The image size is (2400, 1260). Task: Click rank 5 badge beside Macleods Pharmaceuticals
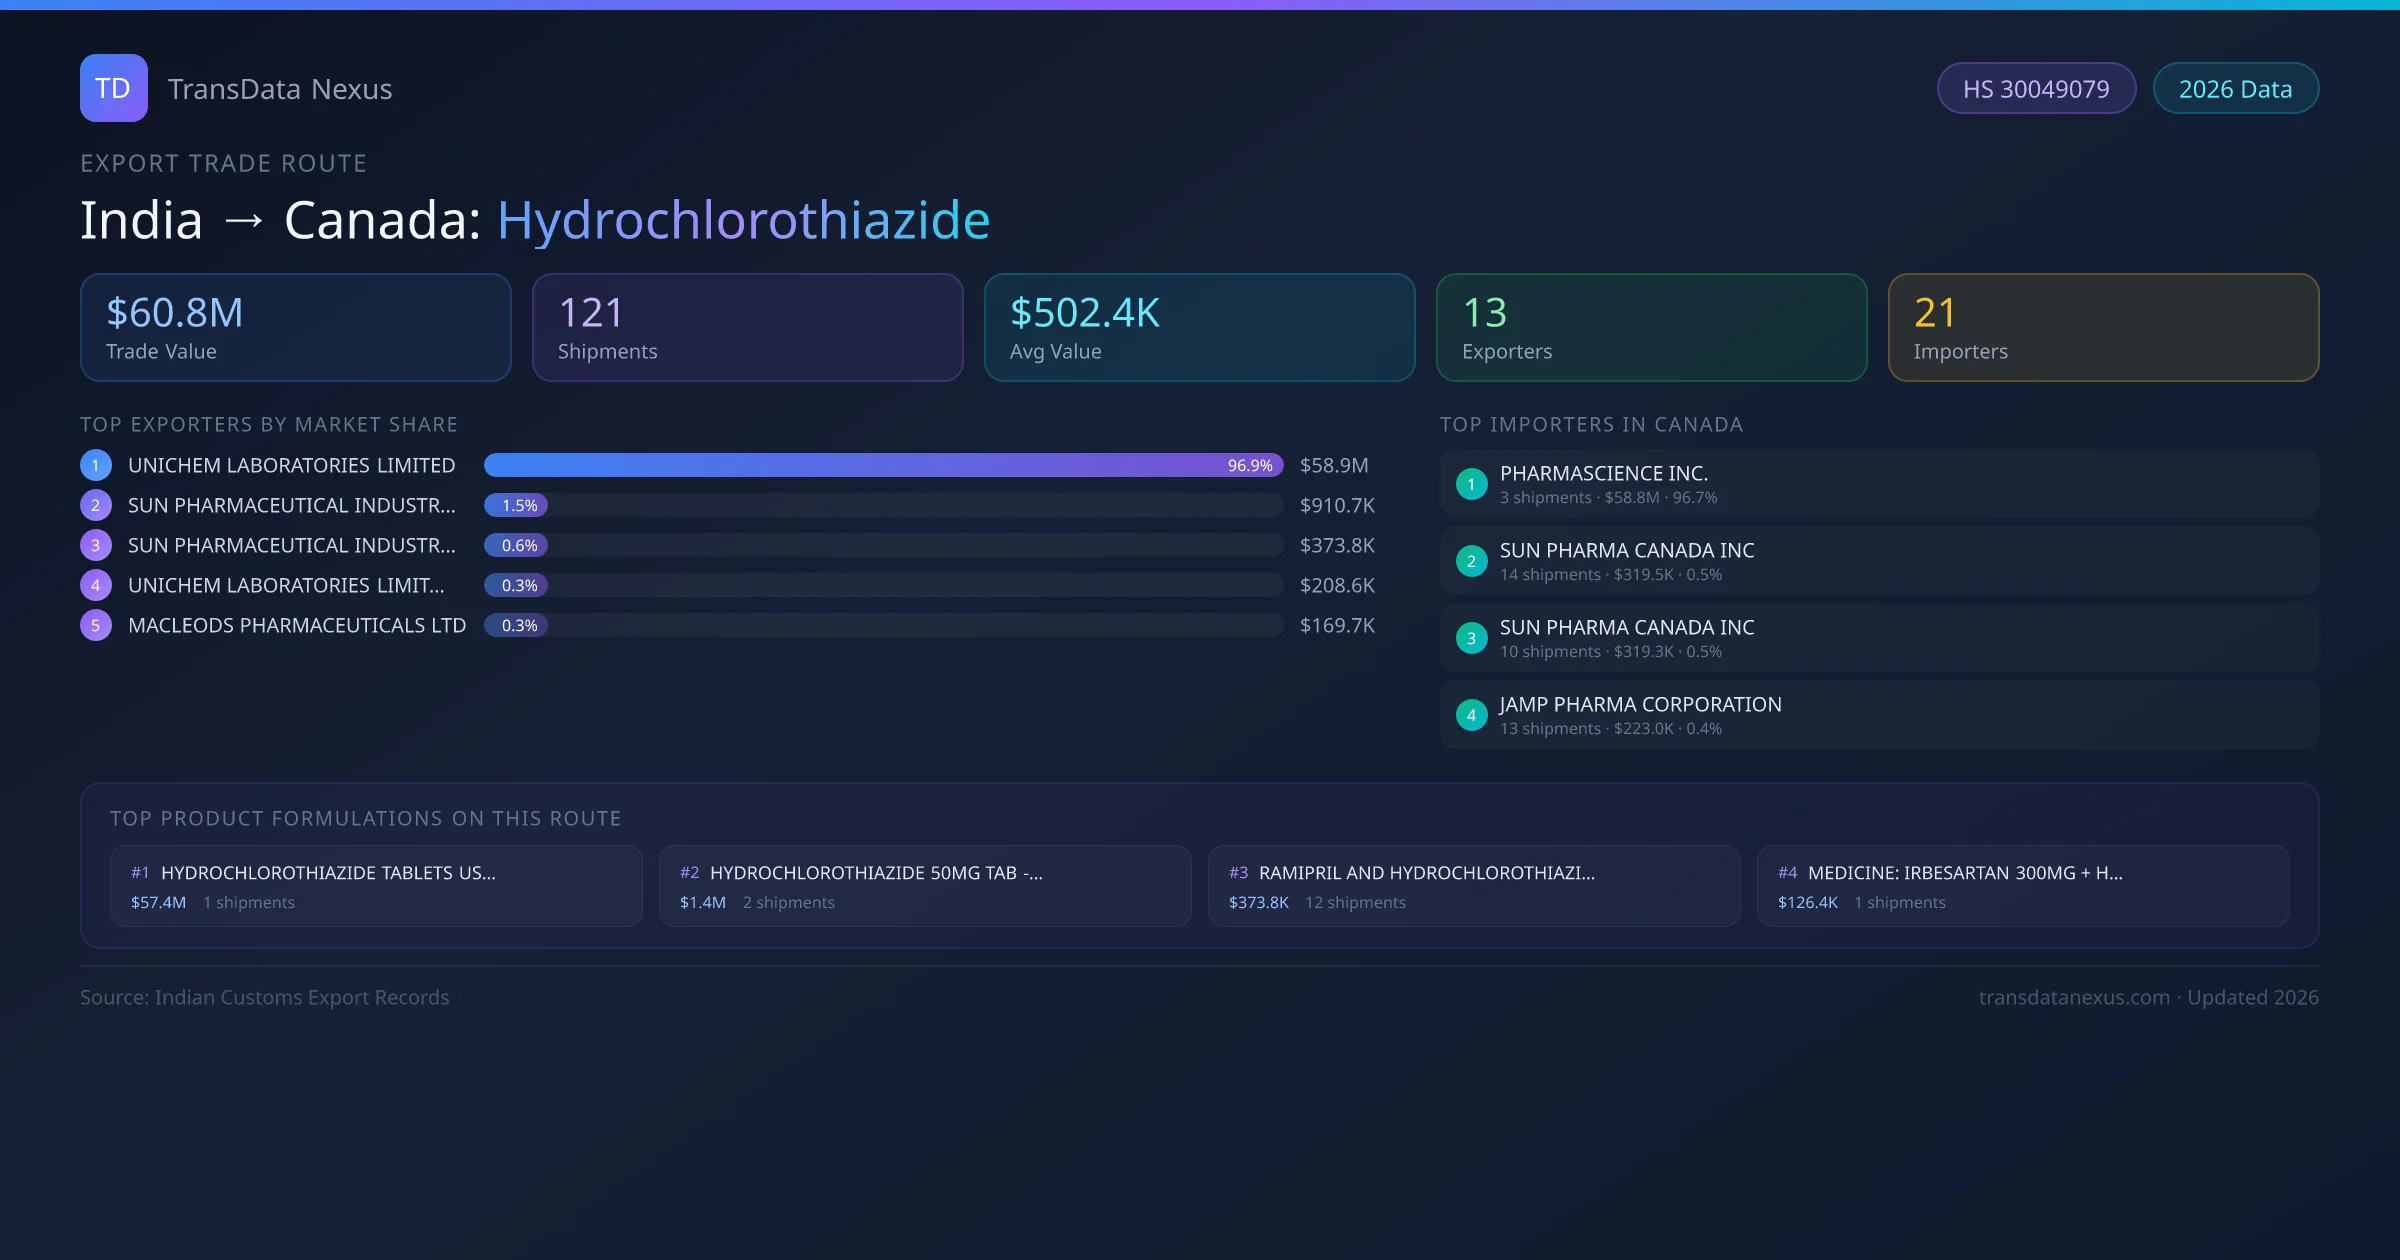pyautogui.click(x=96, y=625)
